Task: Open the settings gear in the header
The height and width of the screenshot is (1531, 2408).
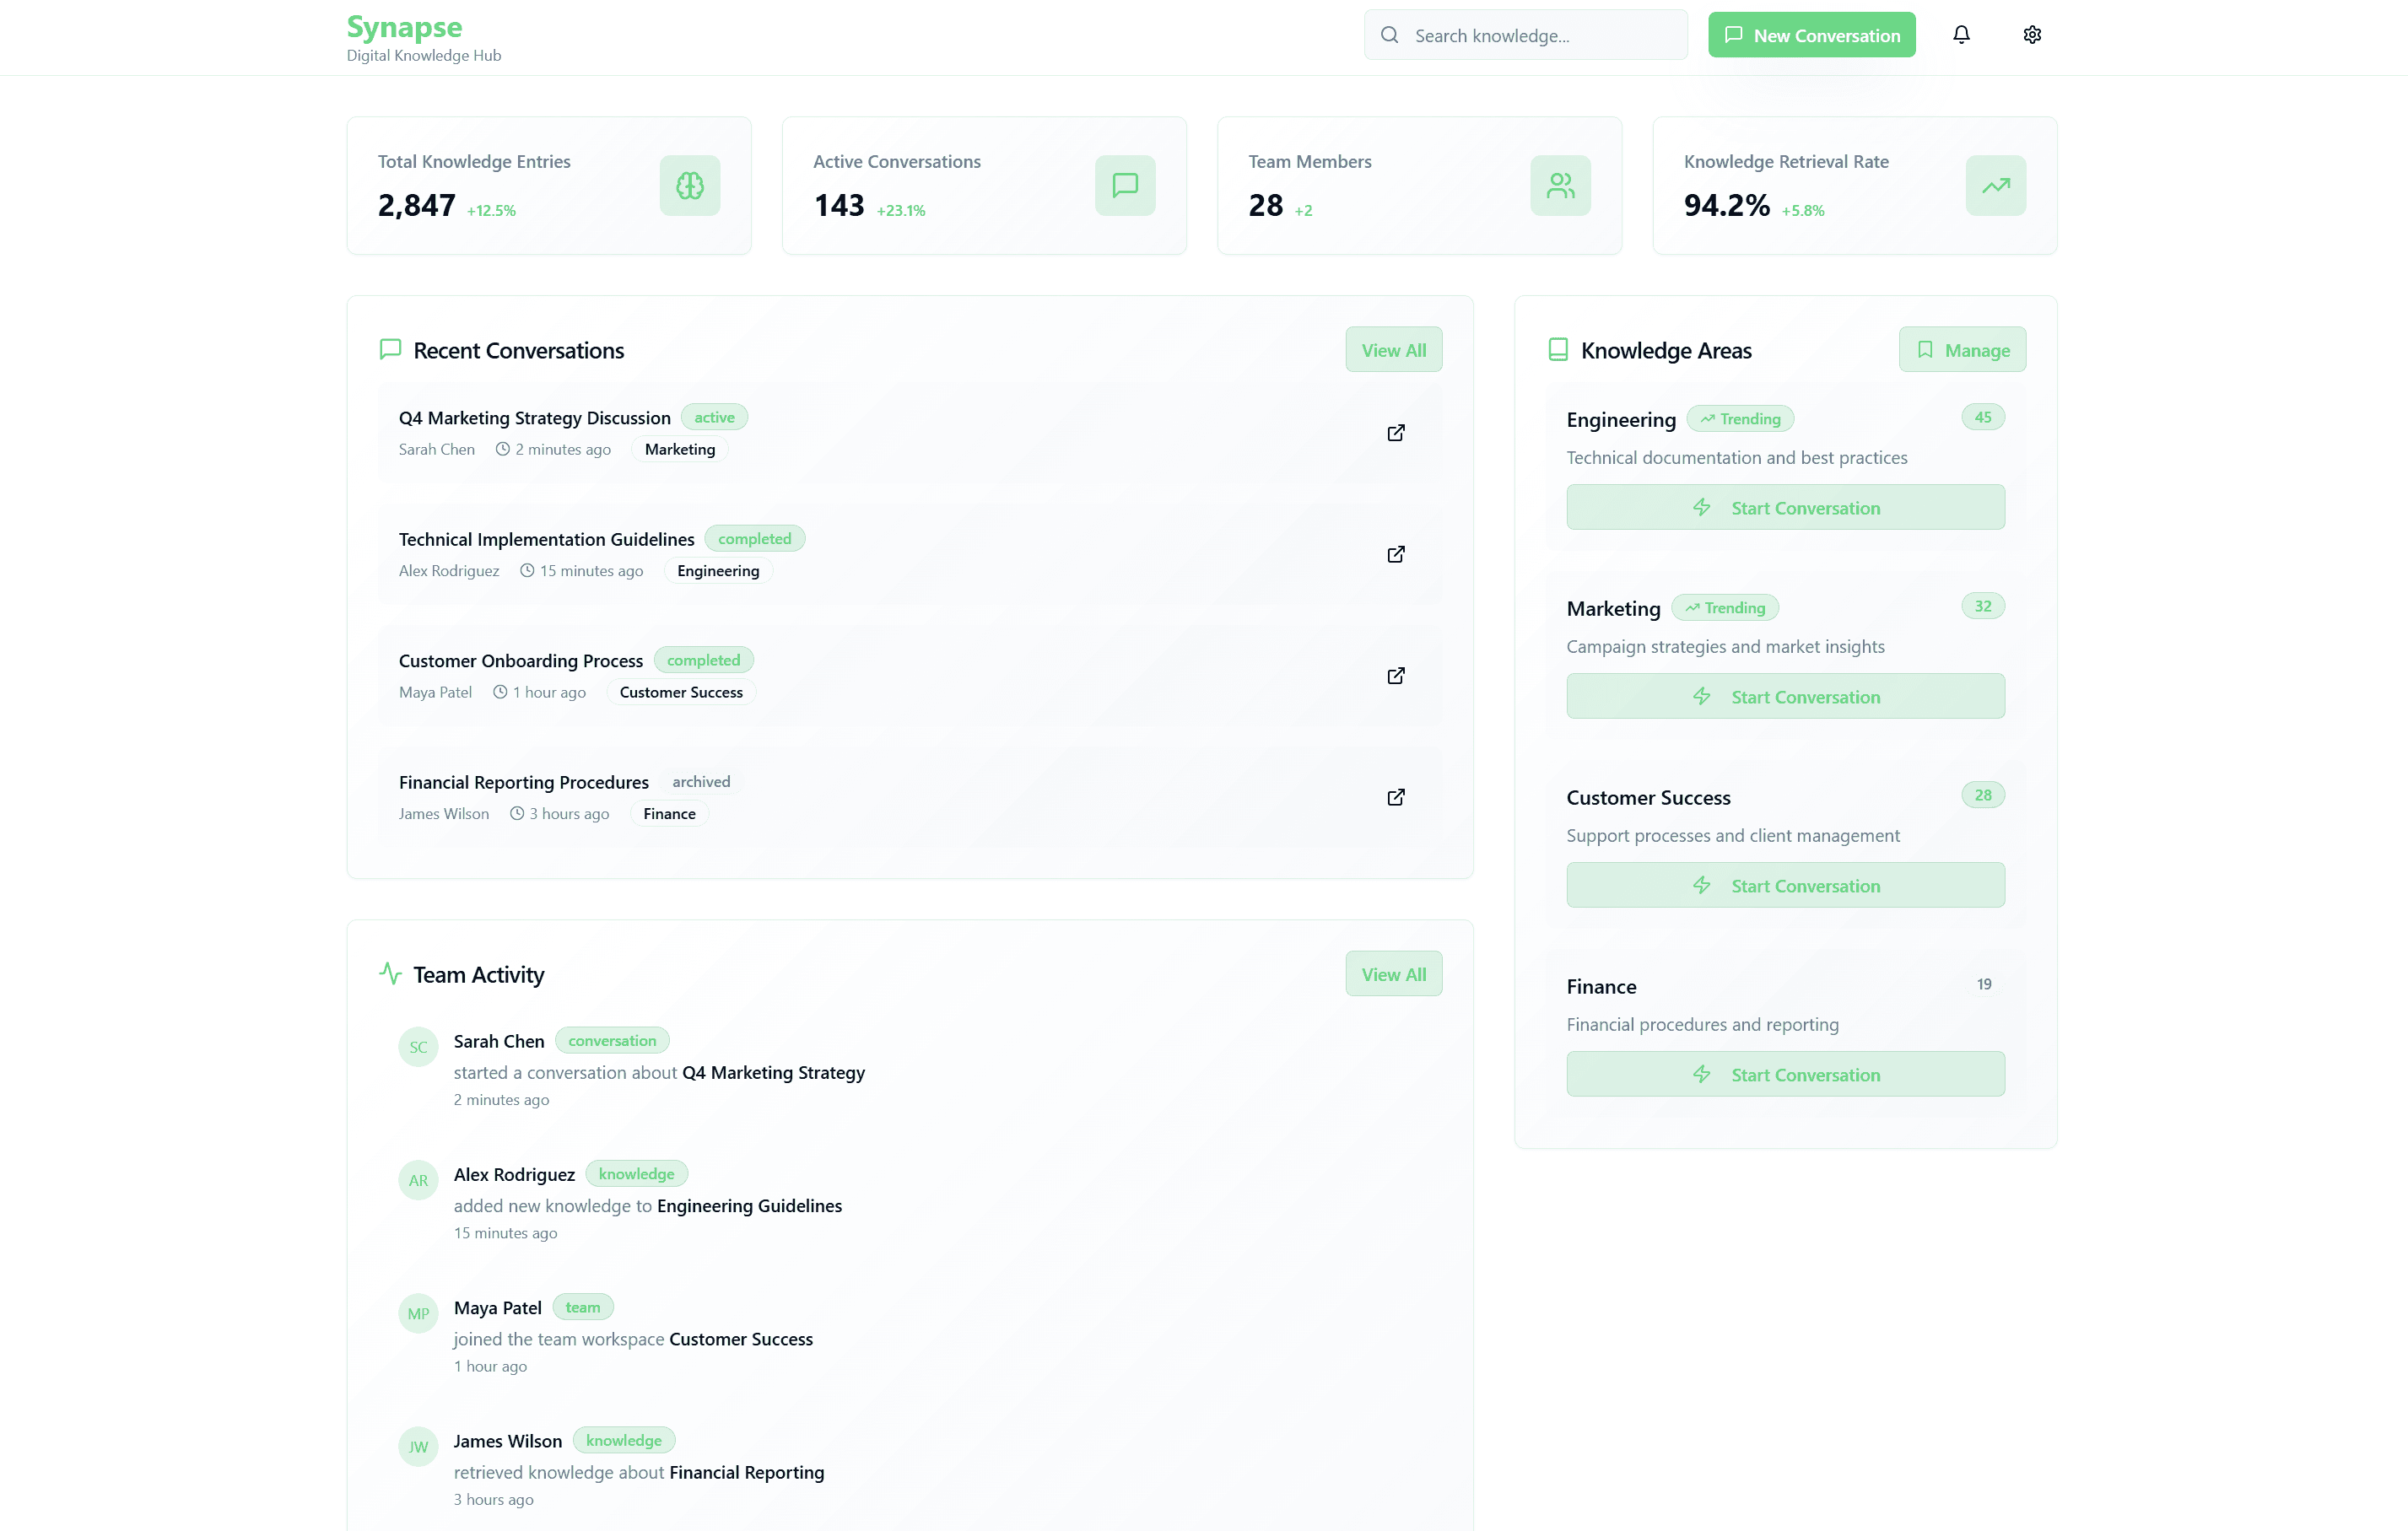Action: tap(2032, 34)
